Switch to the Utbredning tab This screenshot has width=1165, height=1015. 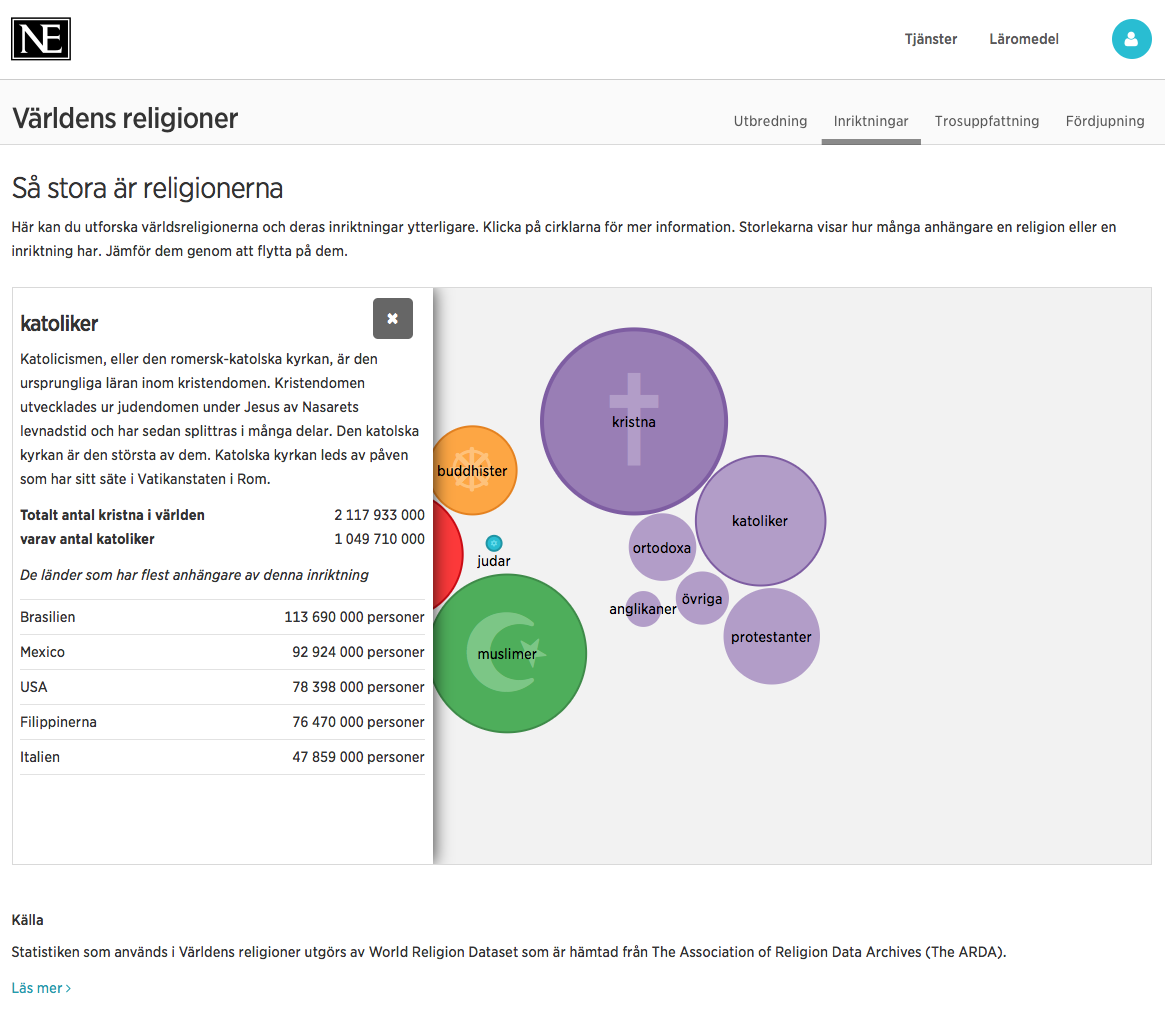[770, 121]
